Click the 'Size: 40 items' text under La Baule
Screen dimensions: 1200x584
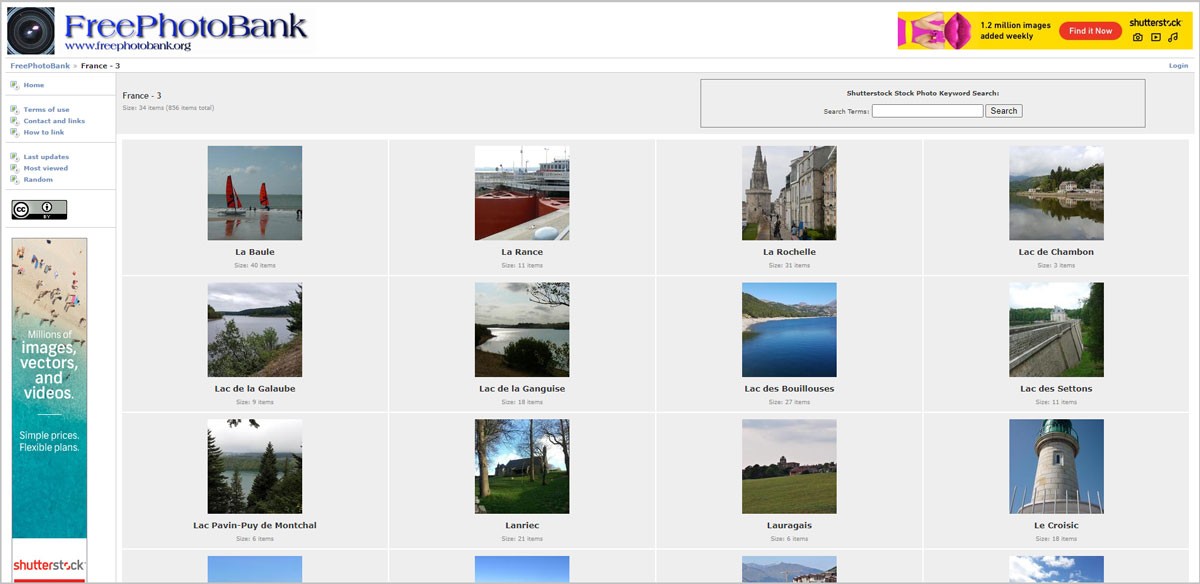click(255, 266)
